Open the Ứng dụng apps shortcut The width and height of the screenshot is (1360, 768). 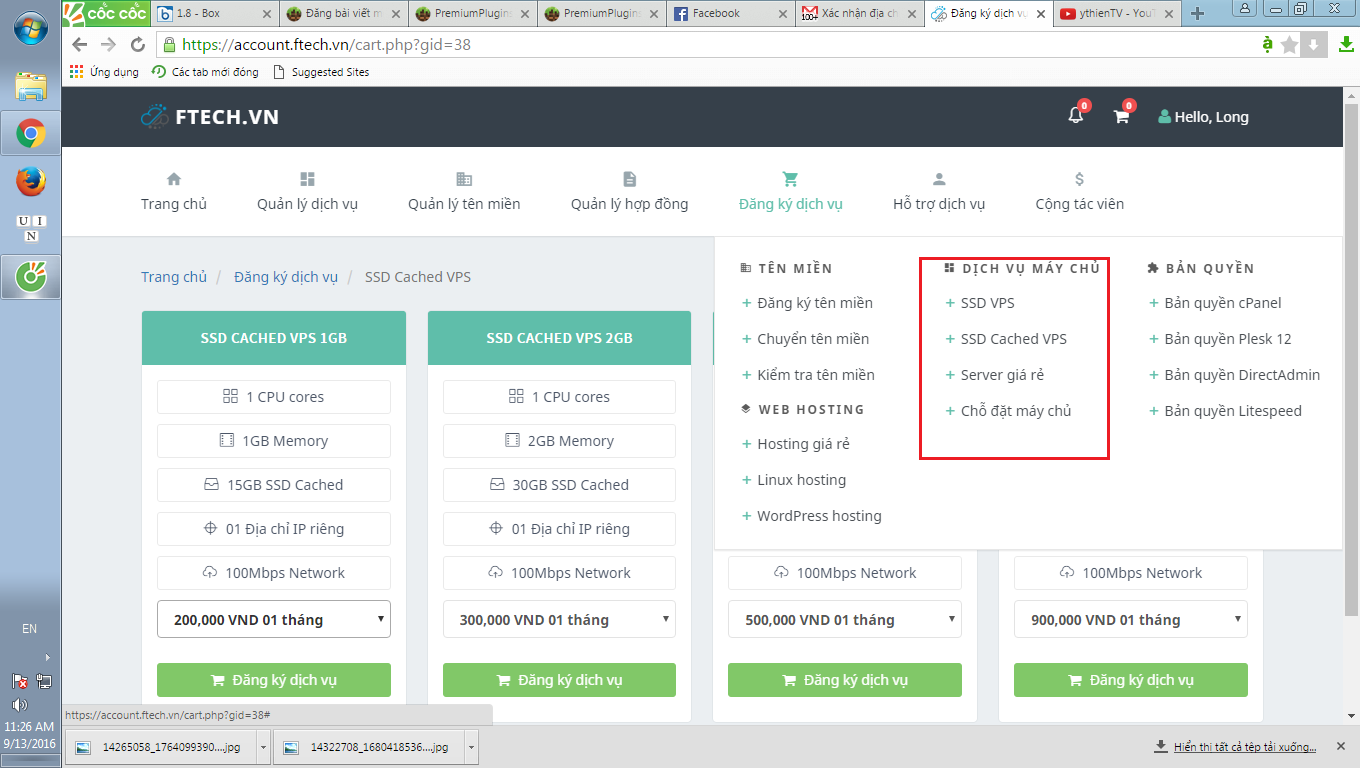(104, 72)
